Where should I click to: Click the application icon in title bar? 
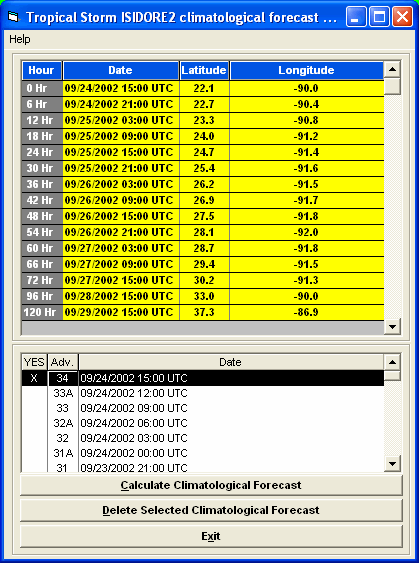[13, 17]
